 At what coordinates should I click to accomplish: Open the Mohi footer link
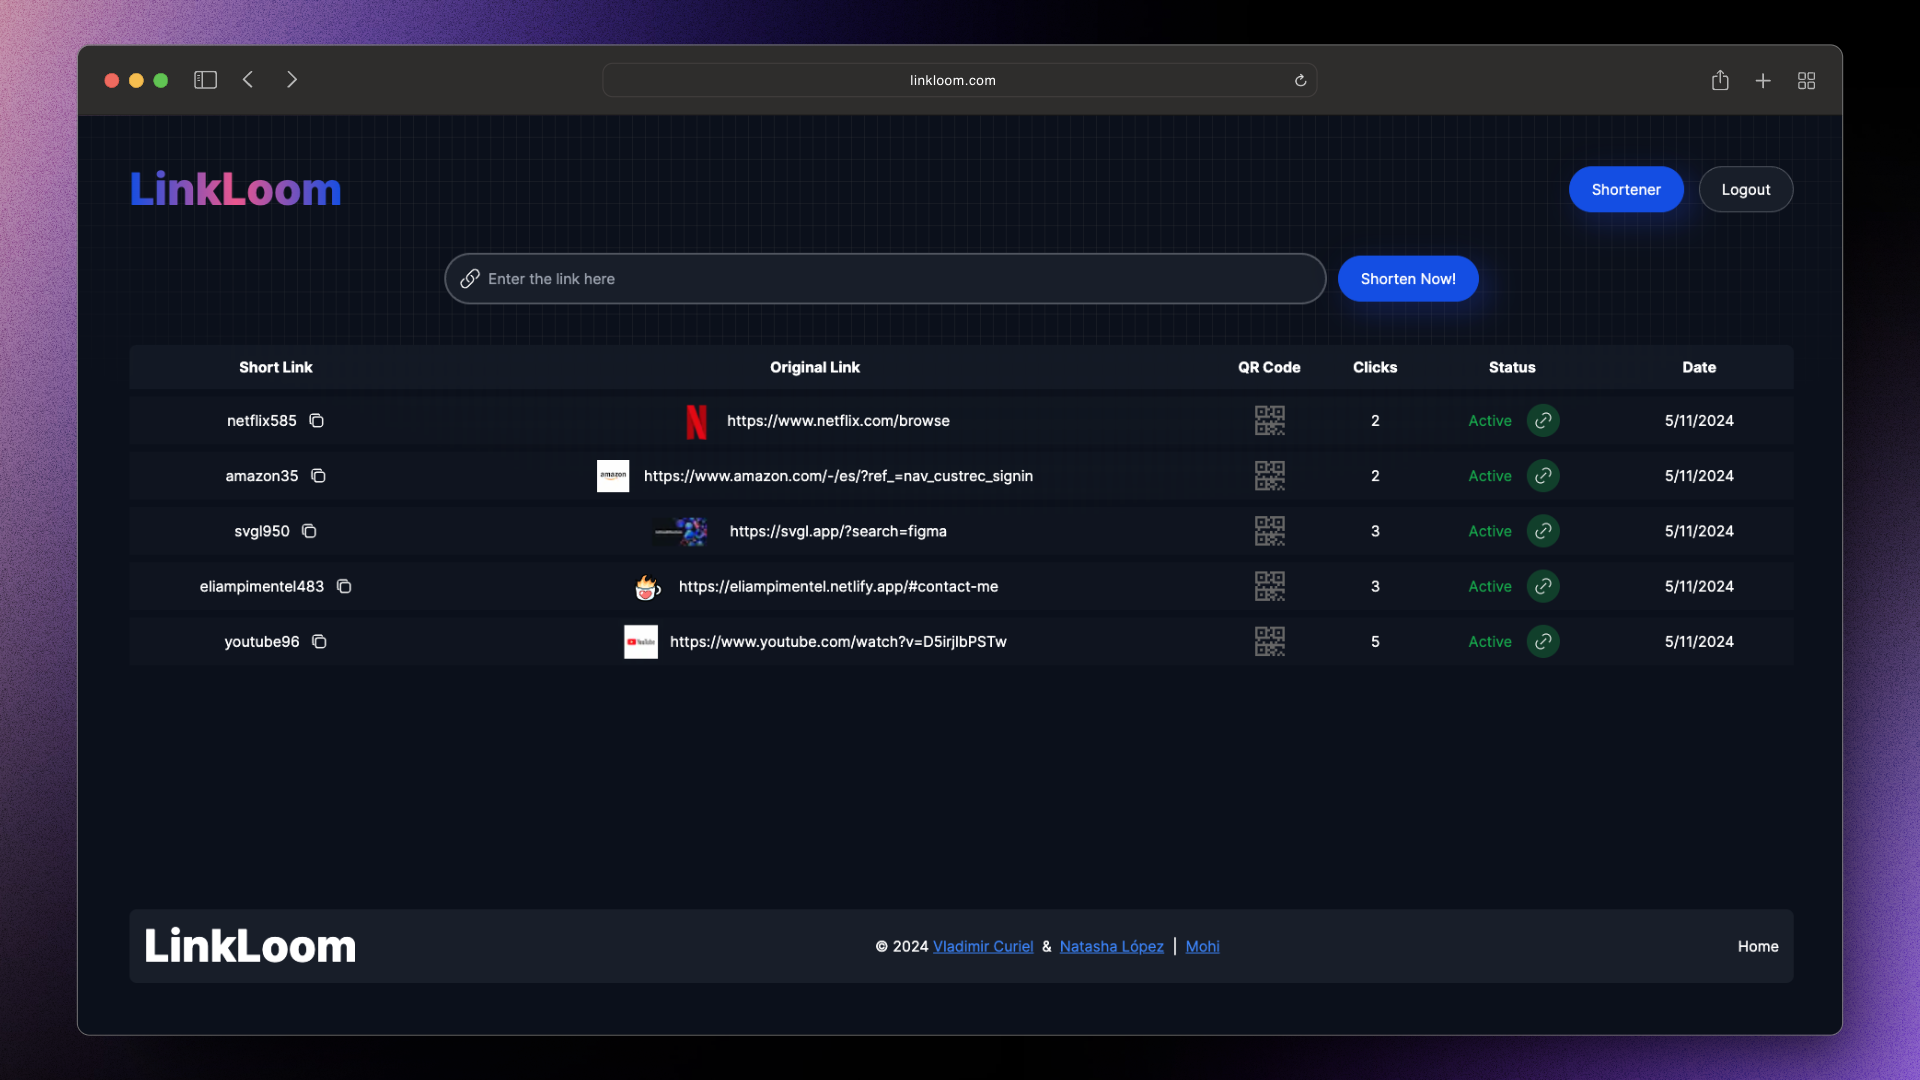tap(1202, 946)
